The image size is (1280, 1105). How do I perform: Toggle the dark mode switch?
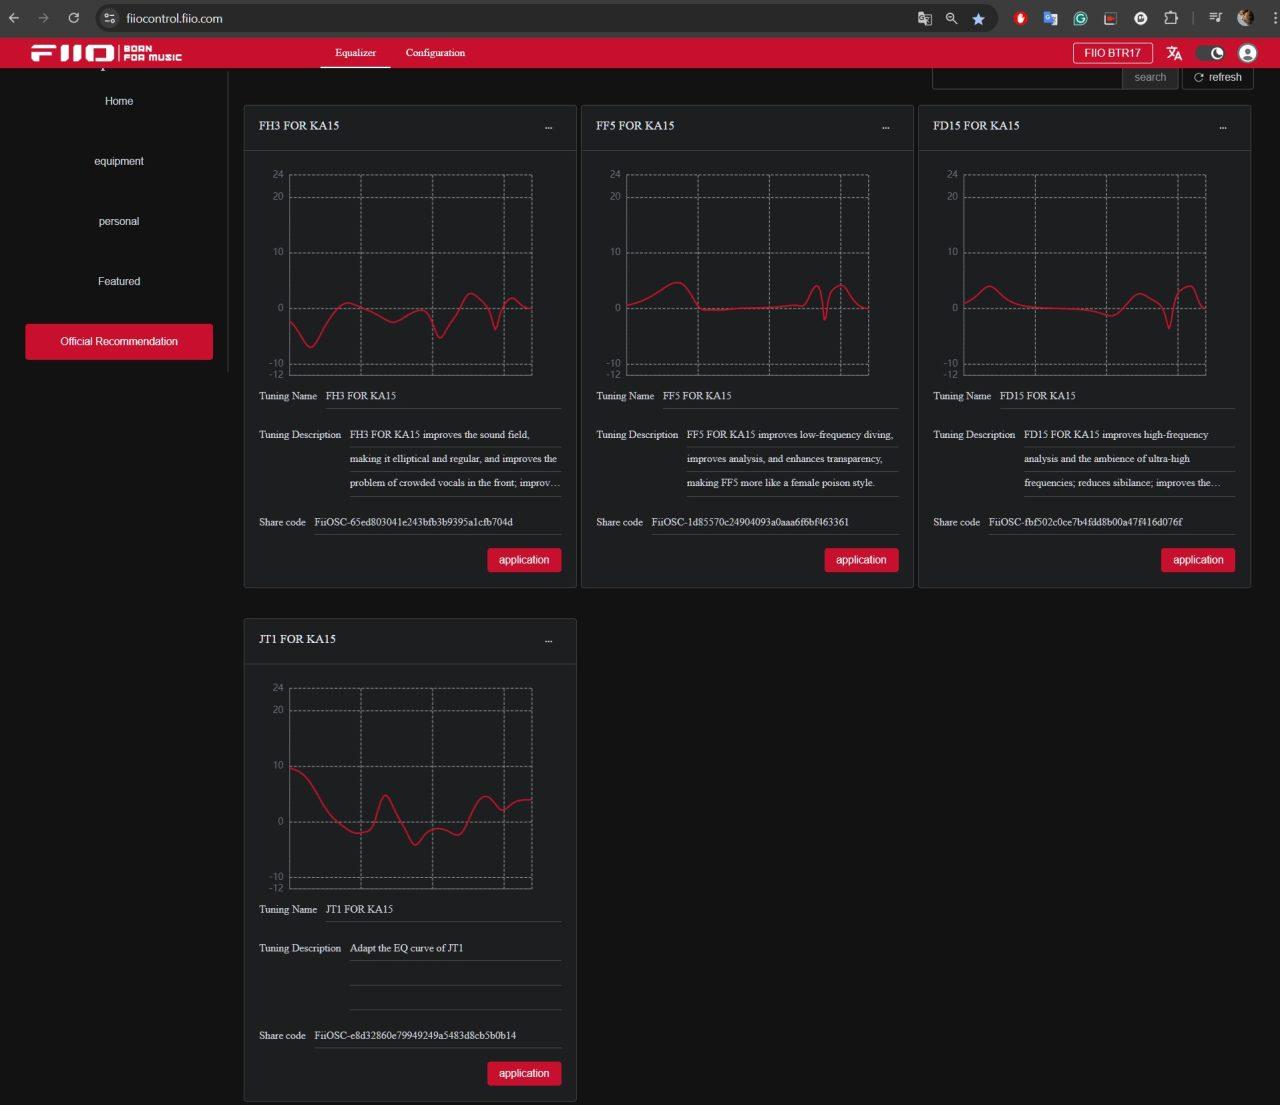pyautogui.click(x=1210, y=53)
